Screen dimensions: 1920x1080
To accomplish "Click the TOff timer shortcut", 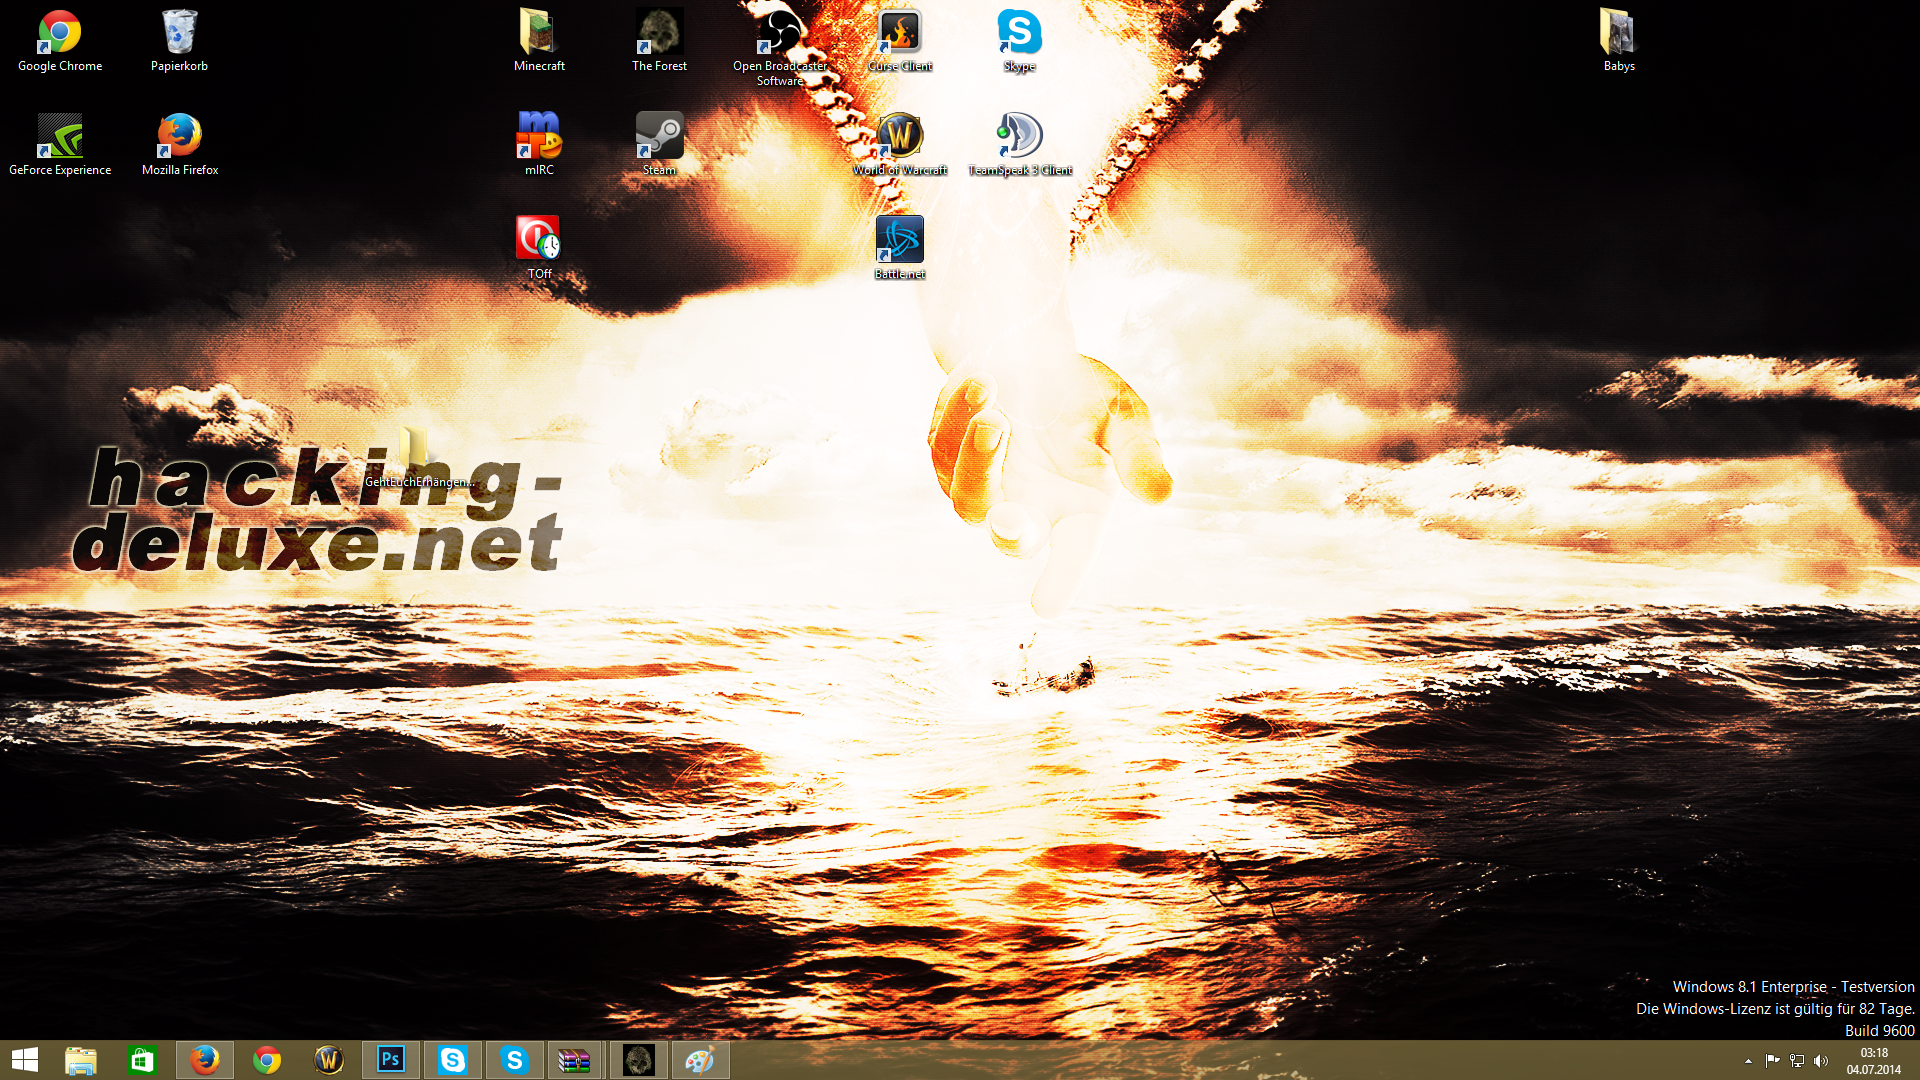I will coord(539,242).
